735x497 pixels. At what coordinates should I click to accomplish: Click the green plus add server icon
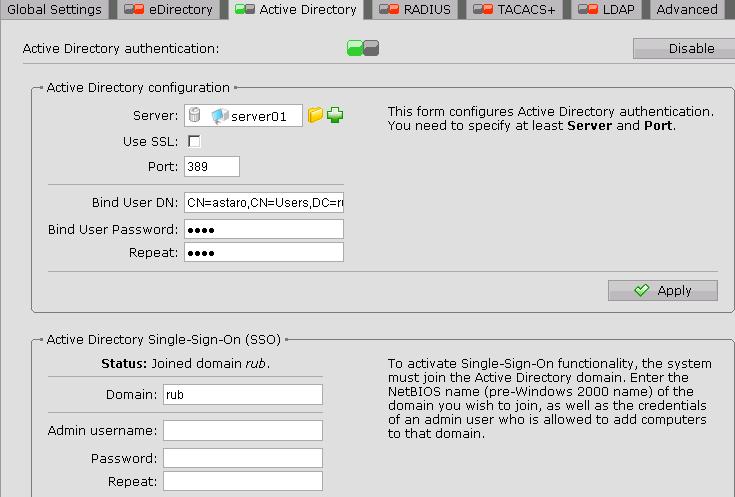click(x=335, y=115)
